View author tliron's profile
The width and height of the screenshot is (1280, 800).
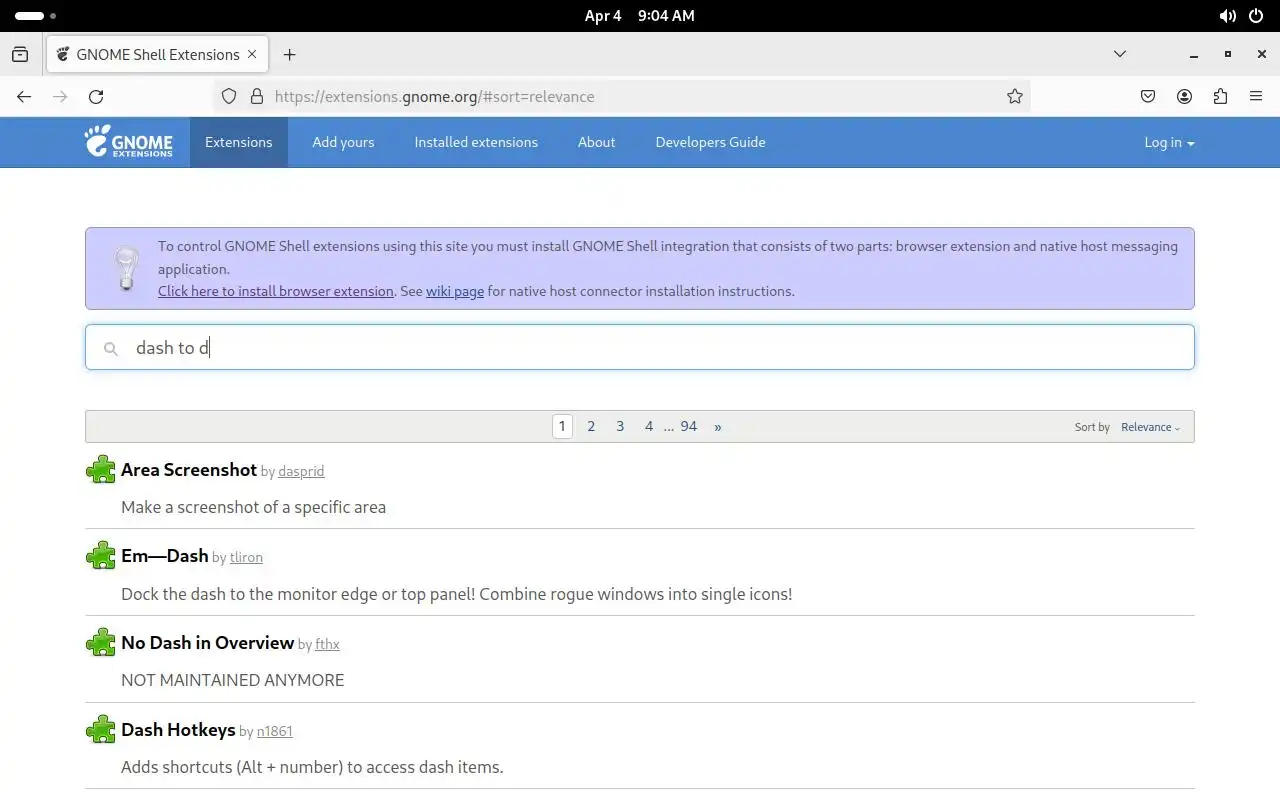(246, 558)
